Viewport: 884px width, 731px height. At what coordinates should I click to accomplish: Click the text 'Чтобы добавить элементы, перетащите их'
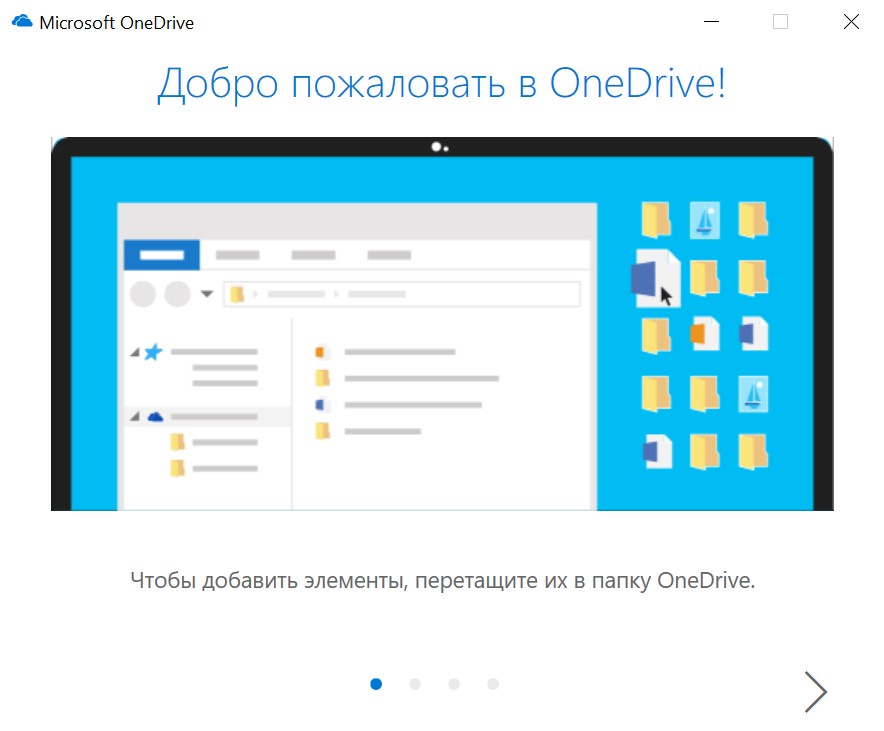click(x=350, y=580)
